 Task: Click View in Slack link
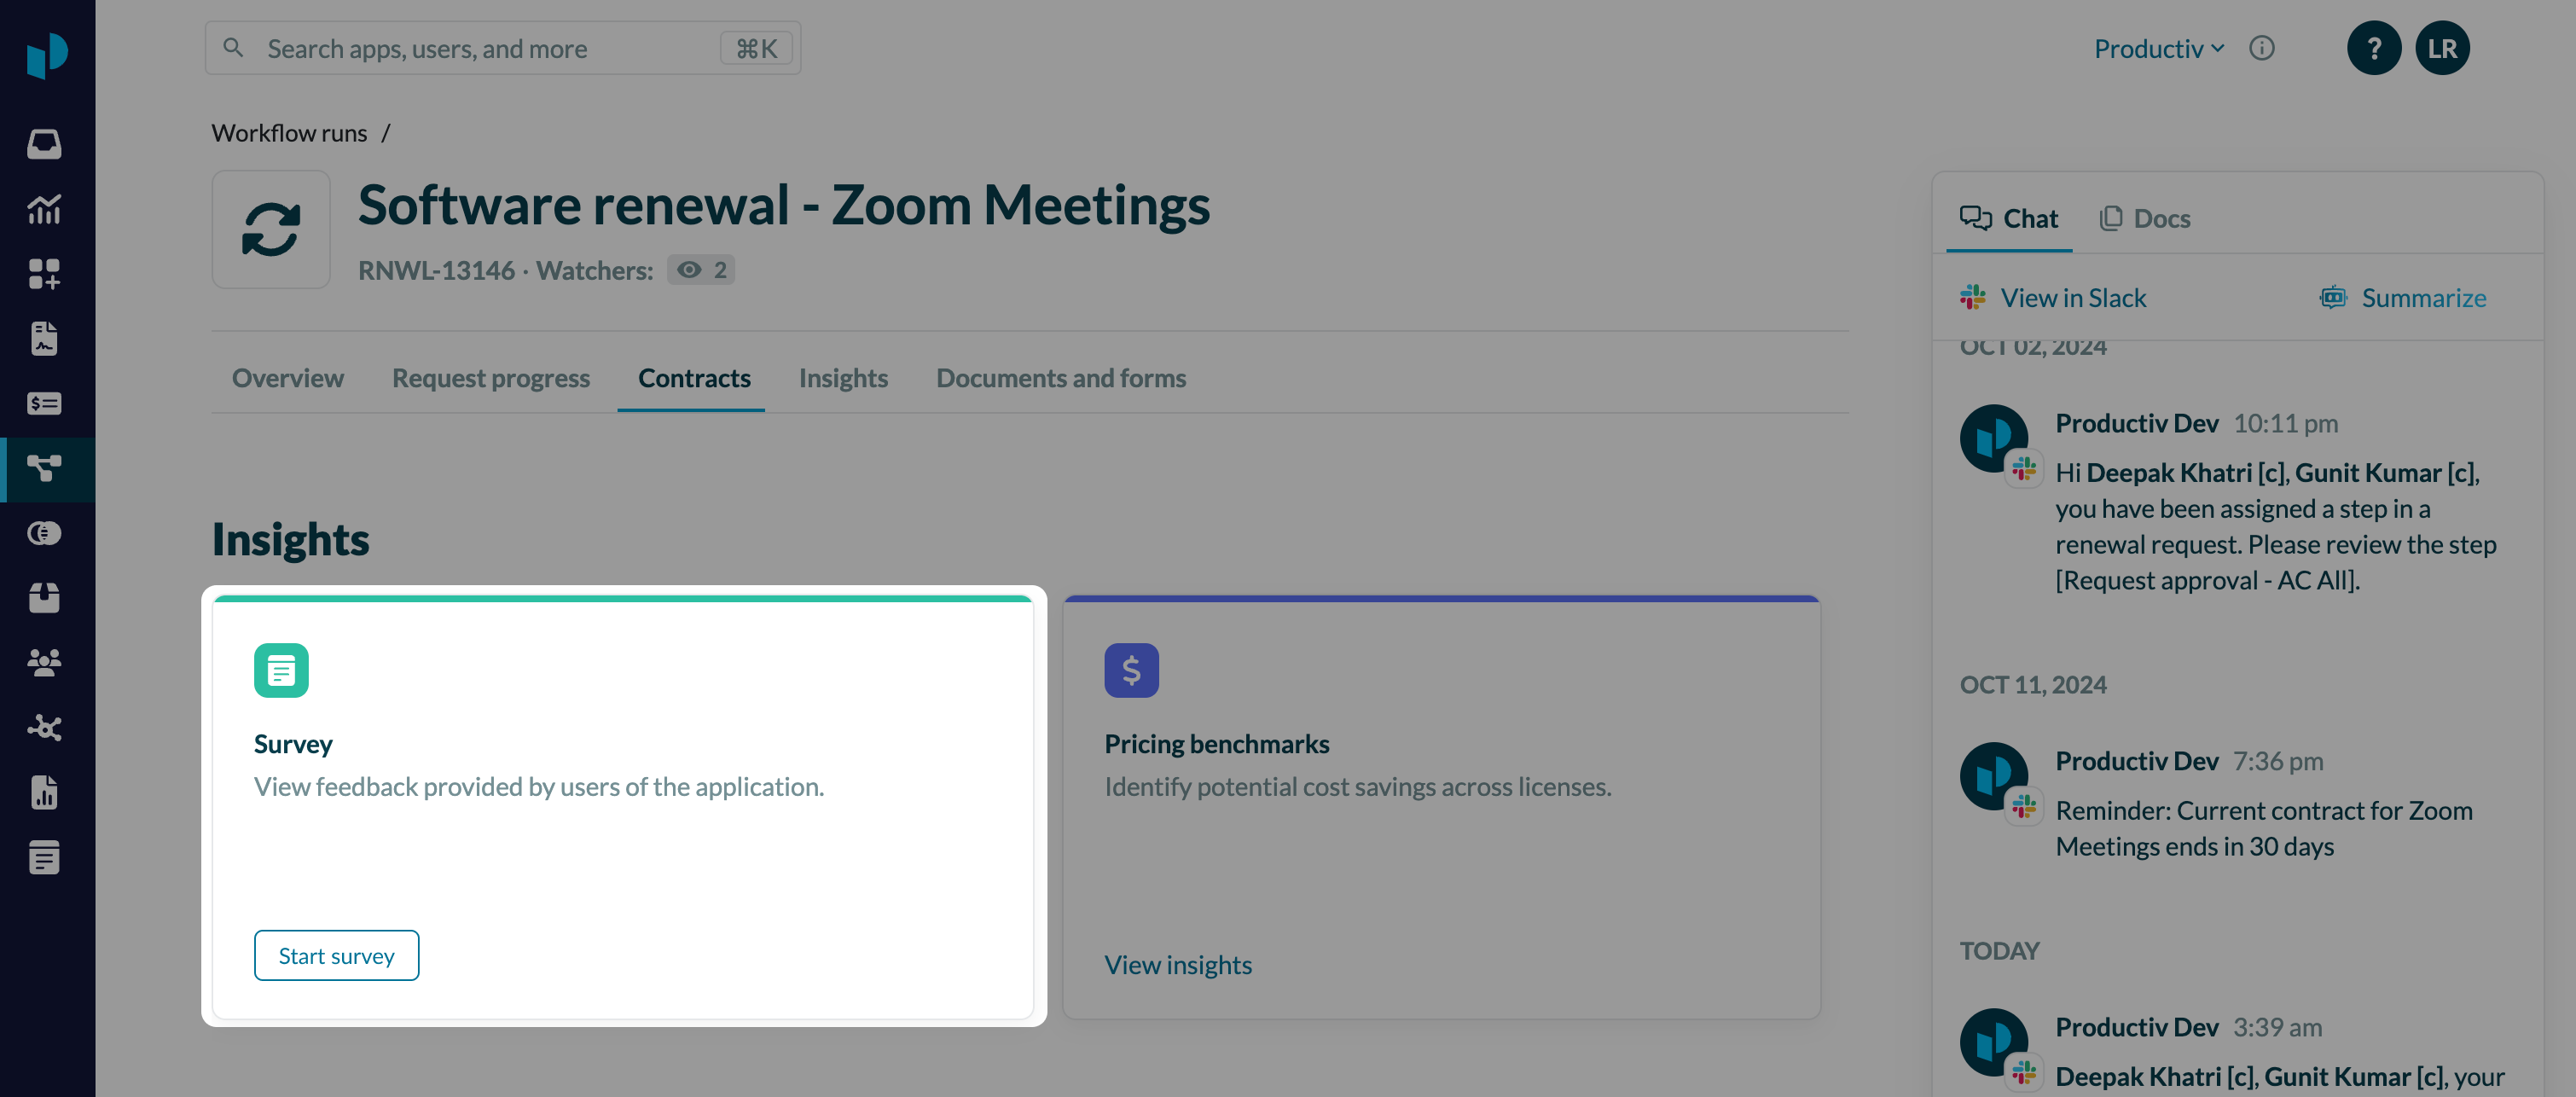click(x=2072, y=298)
